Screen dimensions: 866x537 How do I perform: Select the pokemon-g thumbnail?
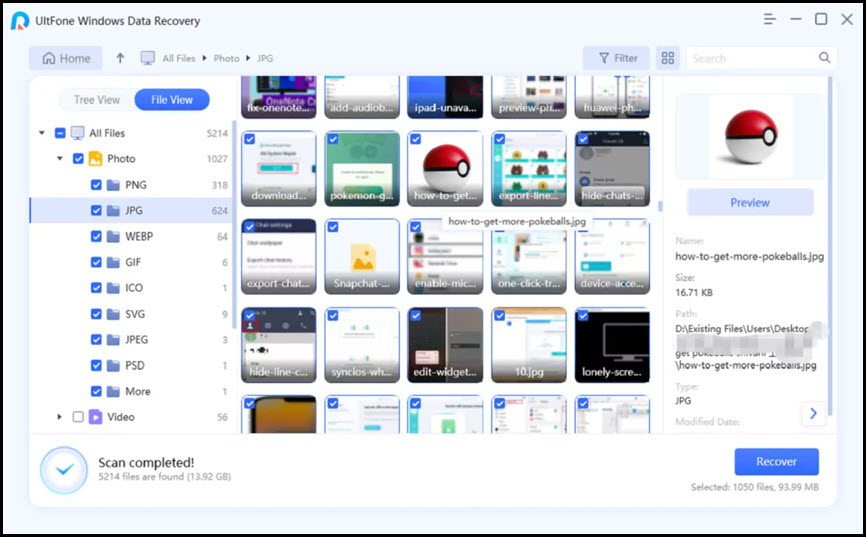point(362,169)
